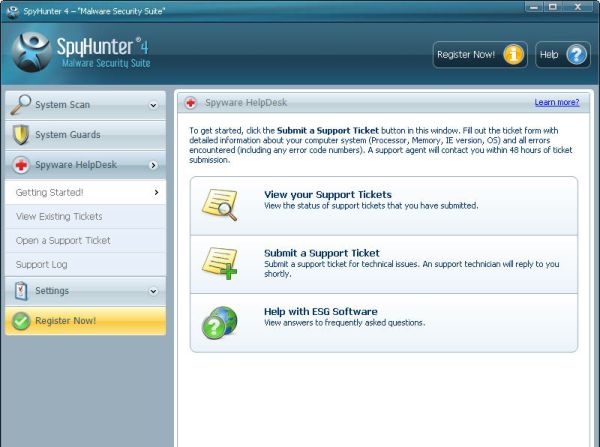600x447 pixels.
Task: Select Open a Support Ticket item
Action: [x=85, y=241]
